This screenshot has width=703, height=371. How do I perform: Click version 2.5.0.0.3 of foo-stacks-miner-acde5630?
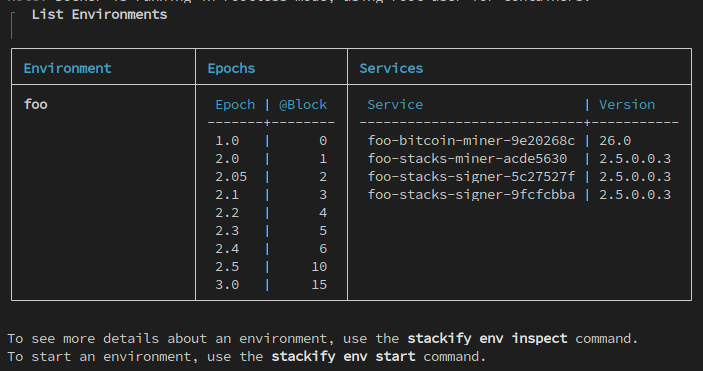point(635,159)
